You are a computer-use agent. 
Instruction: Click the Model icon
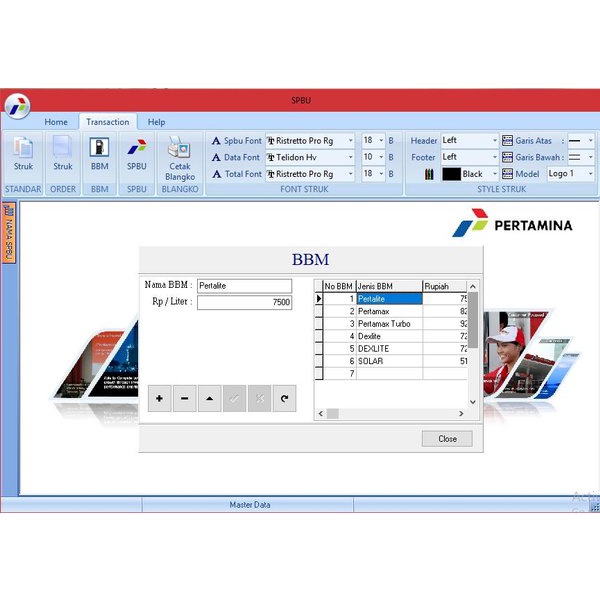click(x=507, y=174)
